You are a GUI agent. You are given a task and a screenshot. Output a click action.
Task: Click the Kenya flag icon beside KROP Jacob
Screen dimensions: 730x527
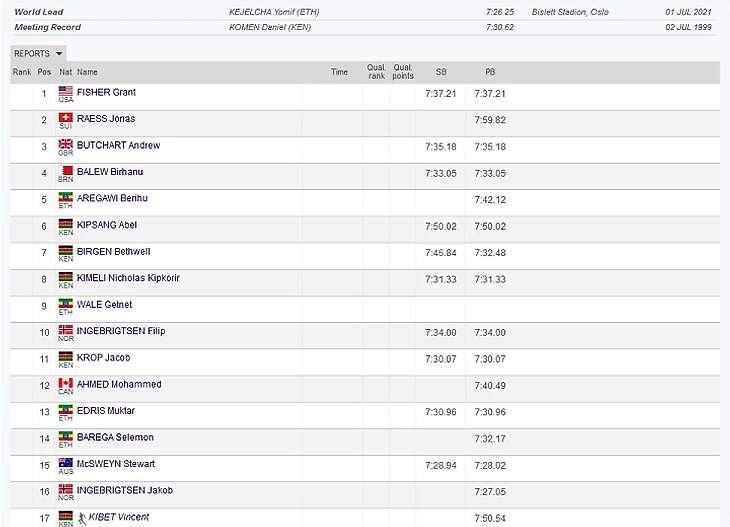[66, 357]
